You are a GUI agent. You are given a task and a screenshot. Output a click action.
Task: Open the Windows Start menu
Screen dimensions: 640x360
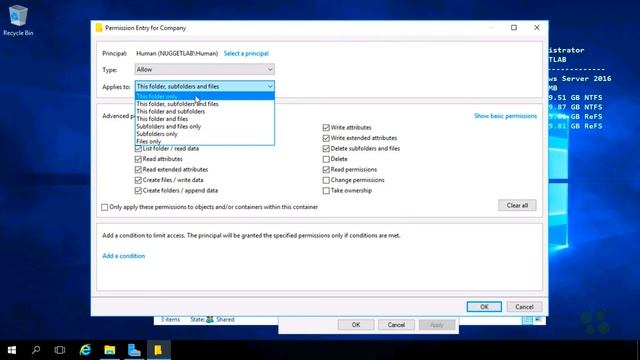[x=12, y=350]
